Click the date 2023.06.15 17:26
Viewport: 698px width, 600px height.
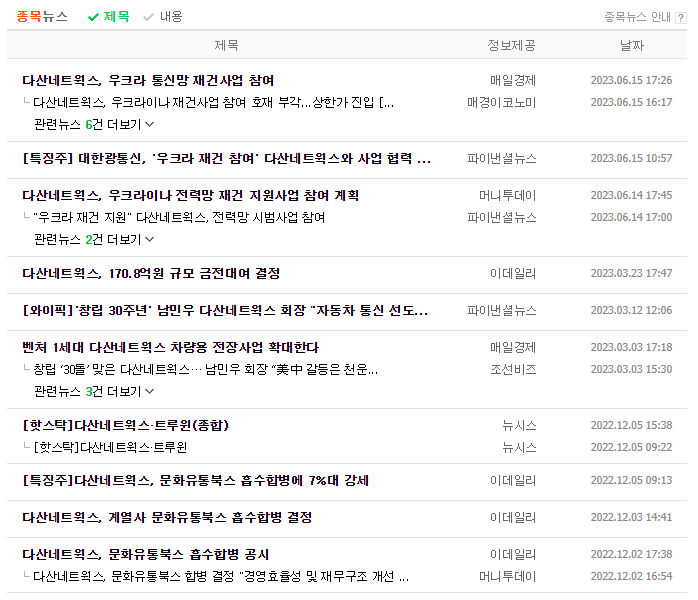tap(631, 81)
